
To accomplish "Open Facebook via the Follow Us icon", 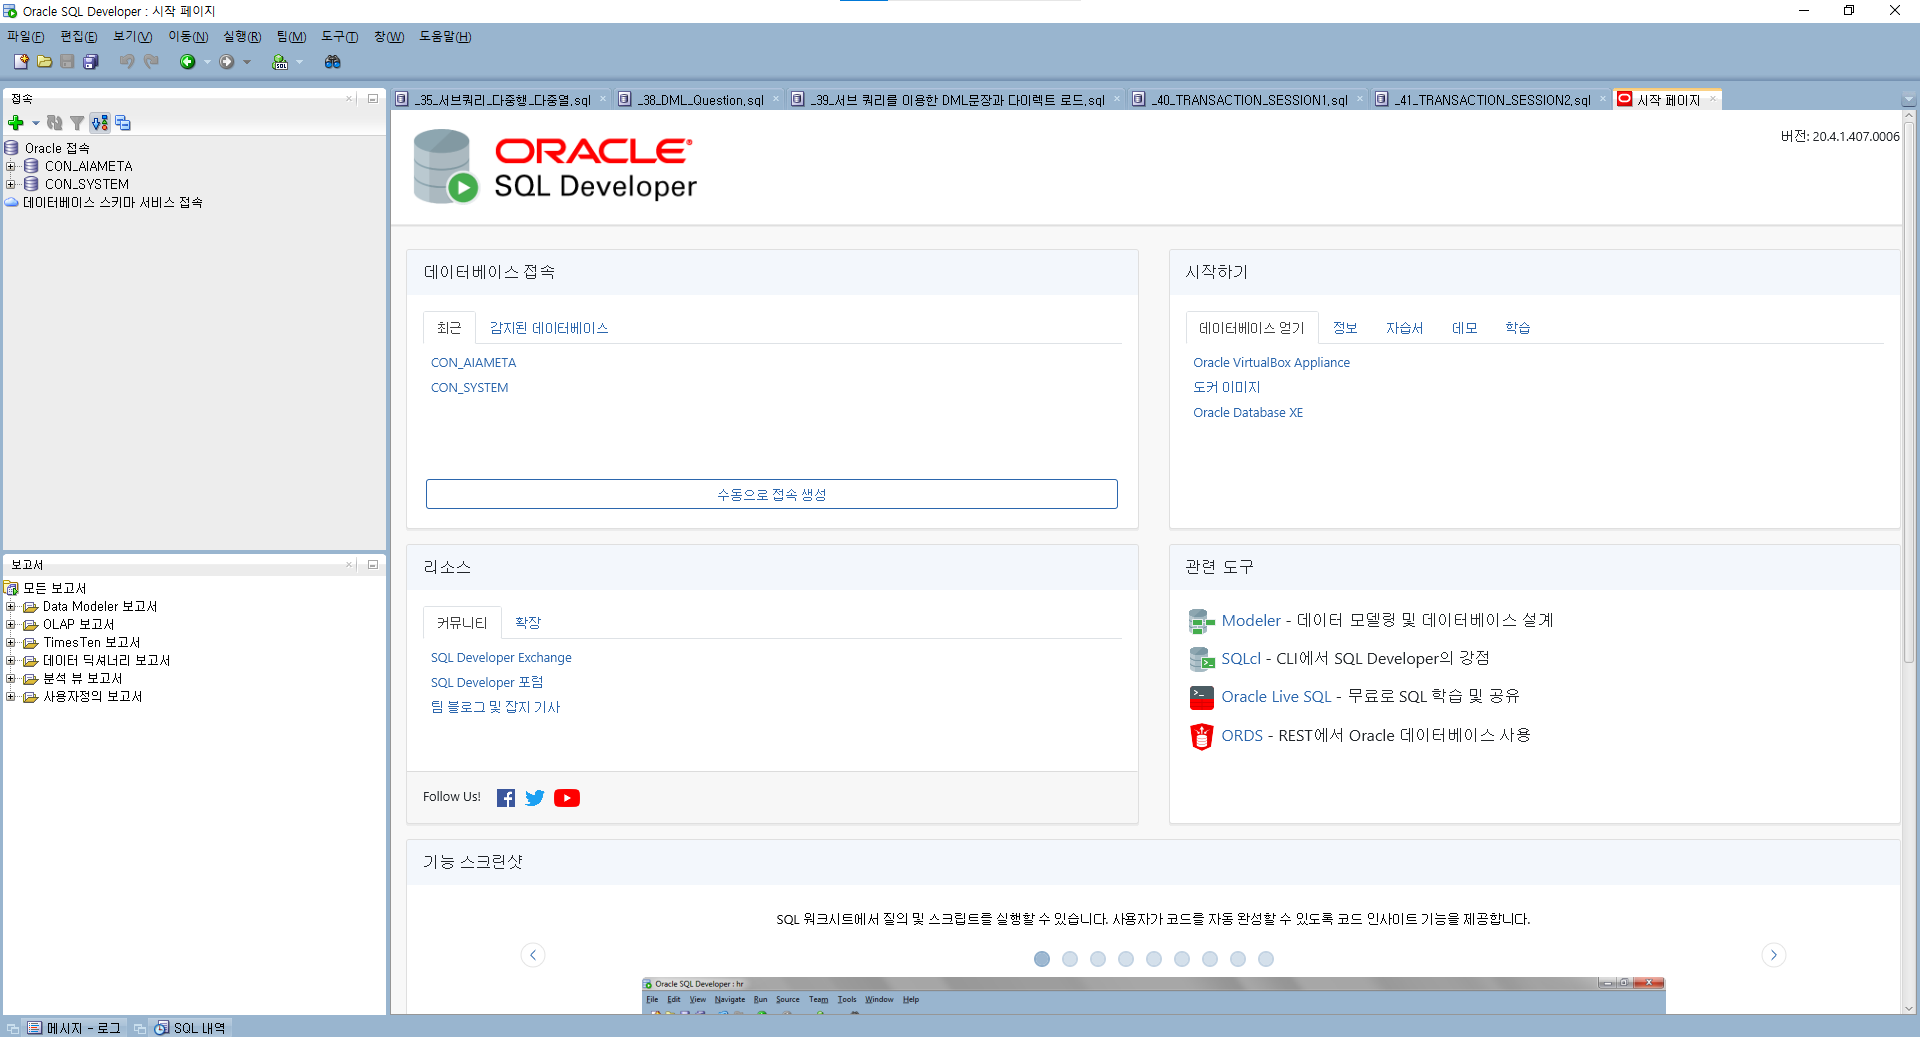I will [x=506, y=798].
